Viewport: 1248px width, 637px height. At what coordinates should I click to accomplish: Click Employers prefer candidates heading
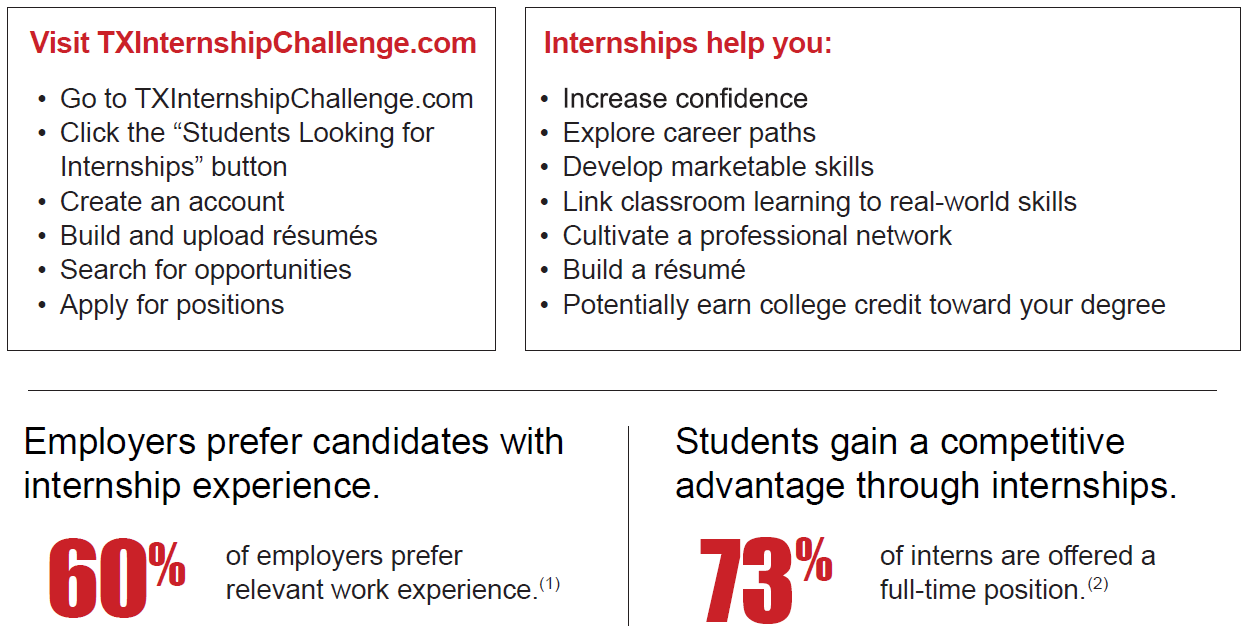tap(294, 463)
